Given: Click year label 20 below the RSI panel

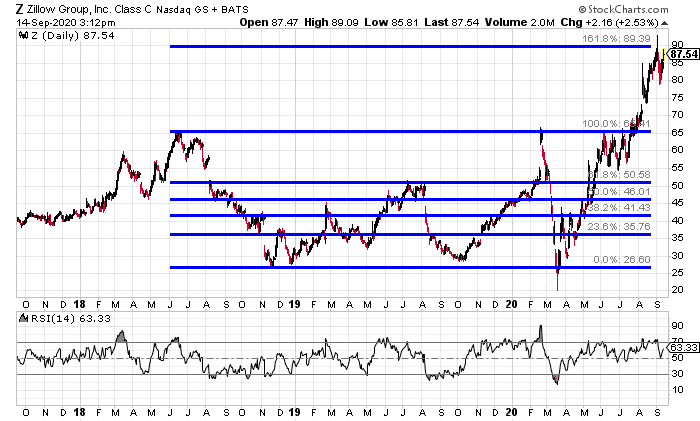Looking at the screenshot, I should 512,413.
